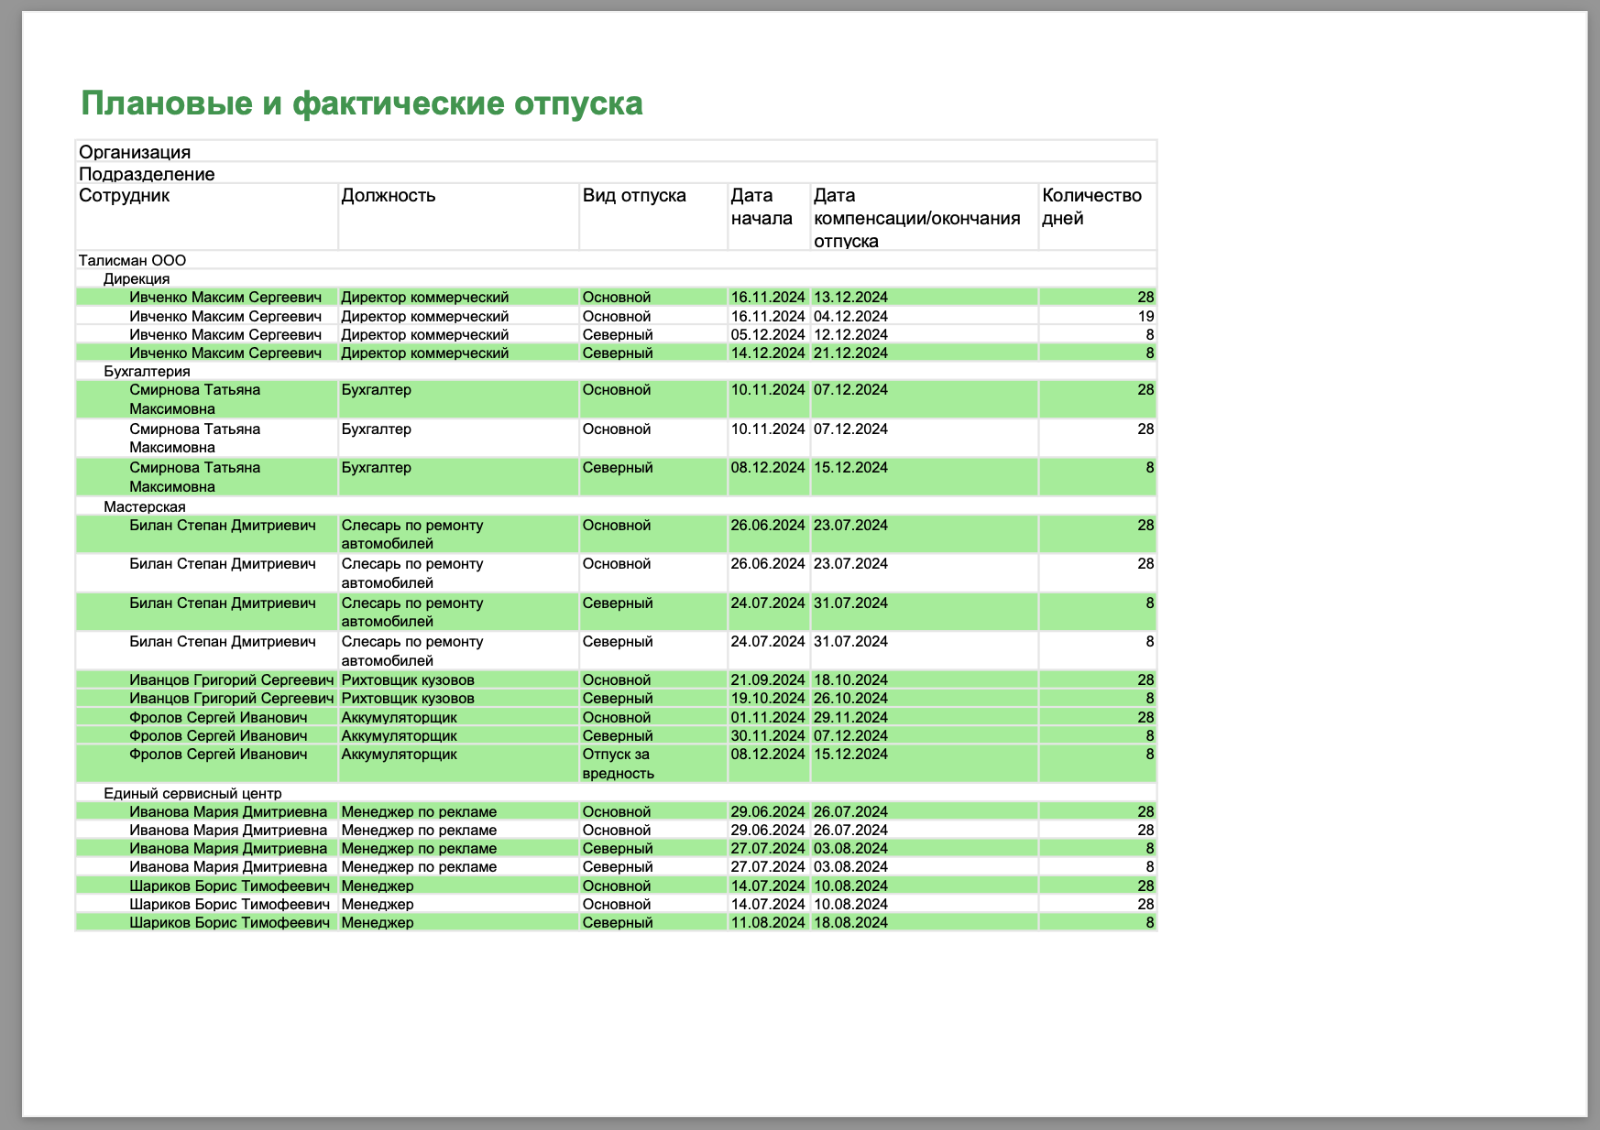Image resolution: width=1600 pixels, height=1130 pixels.
Task: Select the Бухгалтерия department group row
Action: (147, 371)
